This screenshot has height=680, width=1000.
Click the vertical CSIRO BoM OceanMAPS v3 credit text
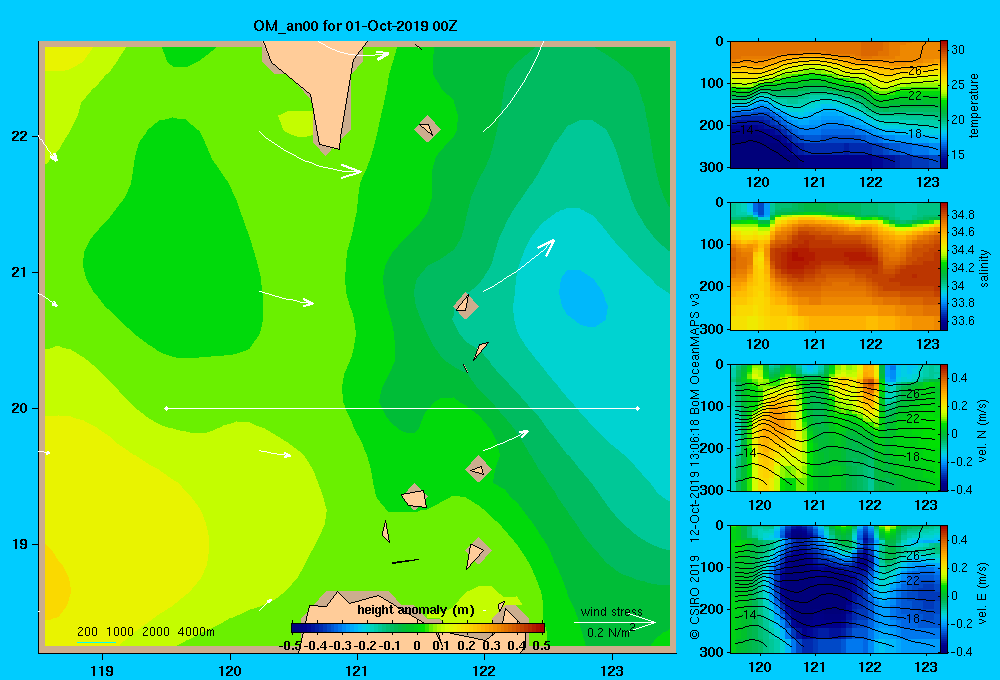click(x=695, y=466)
